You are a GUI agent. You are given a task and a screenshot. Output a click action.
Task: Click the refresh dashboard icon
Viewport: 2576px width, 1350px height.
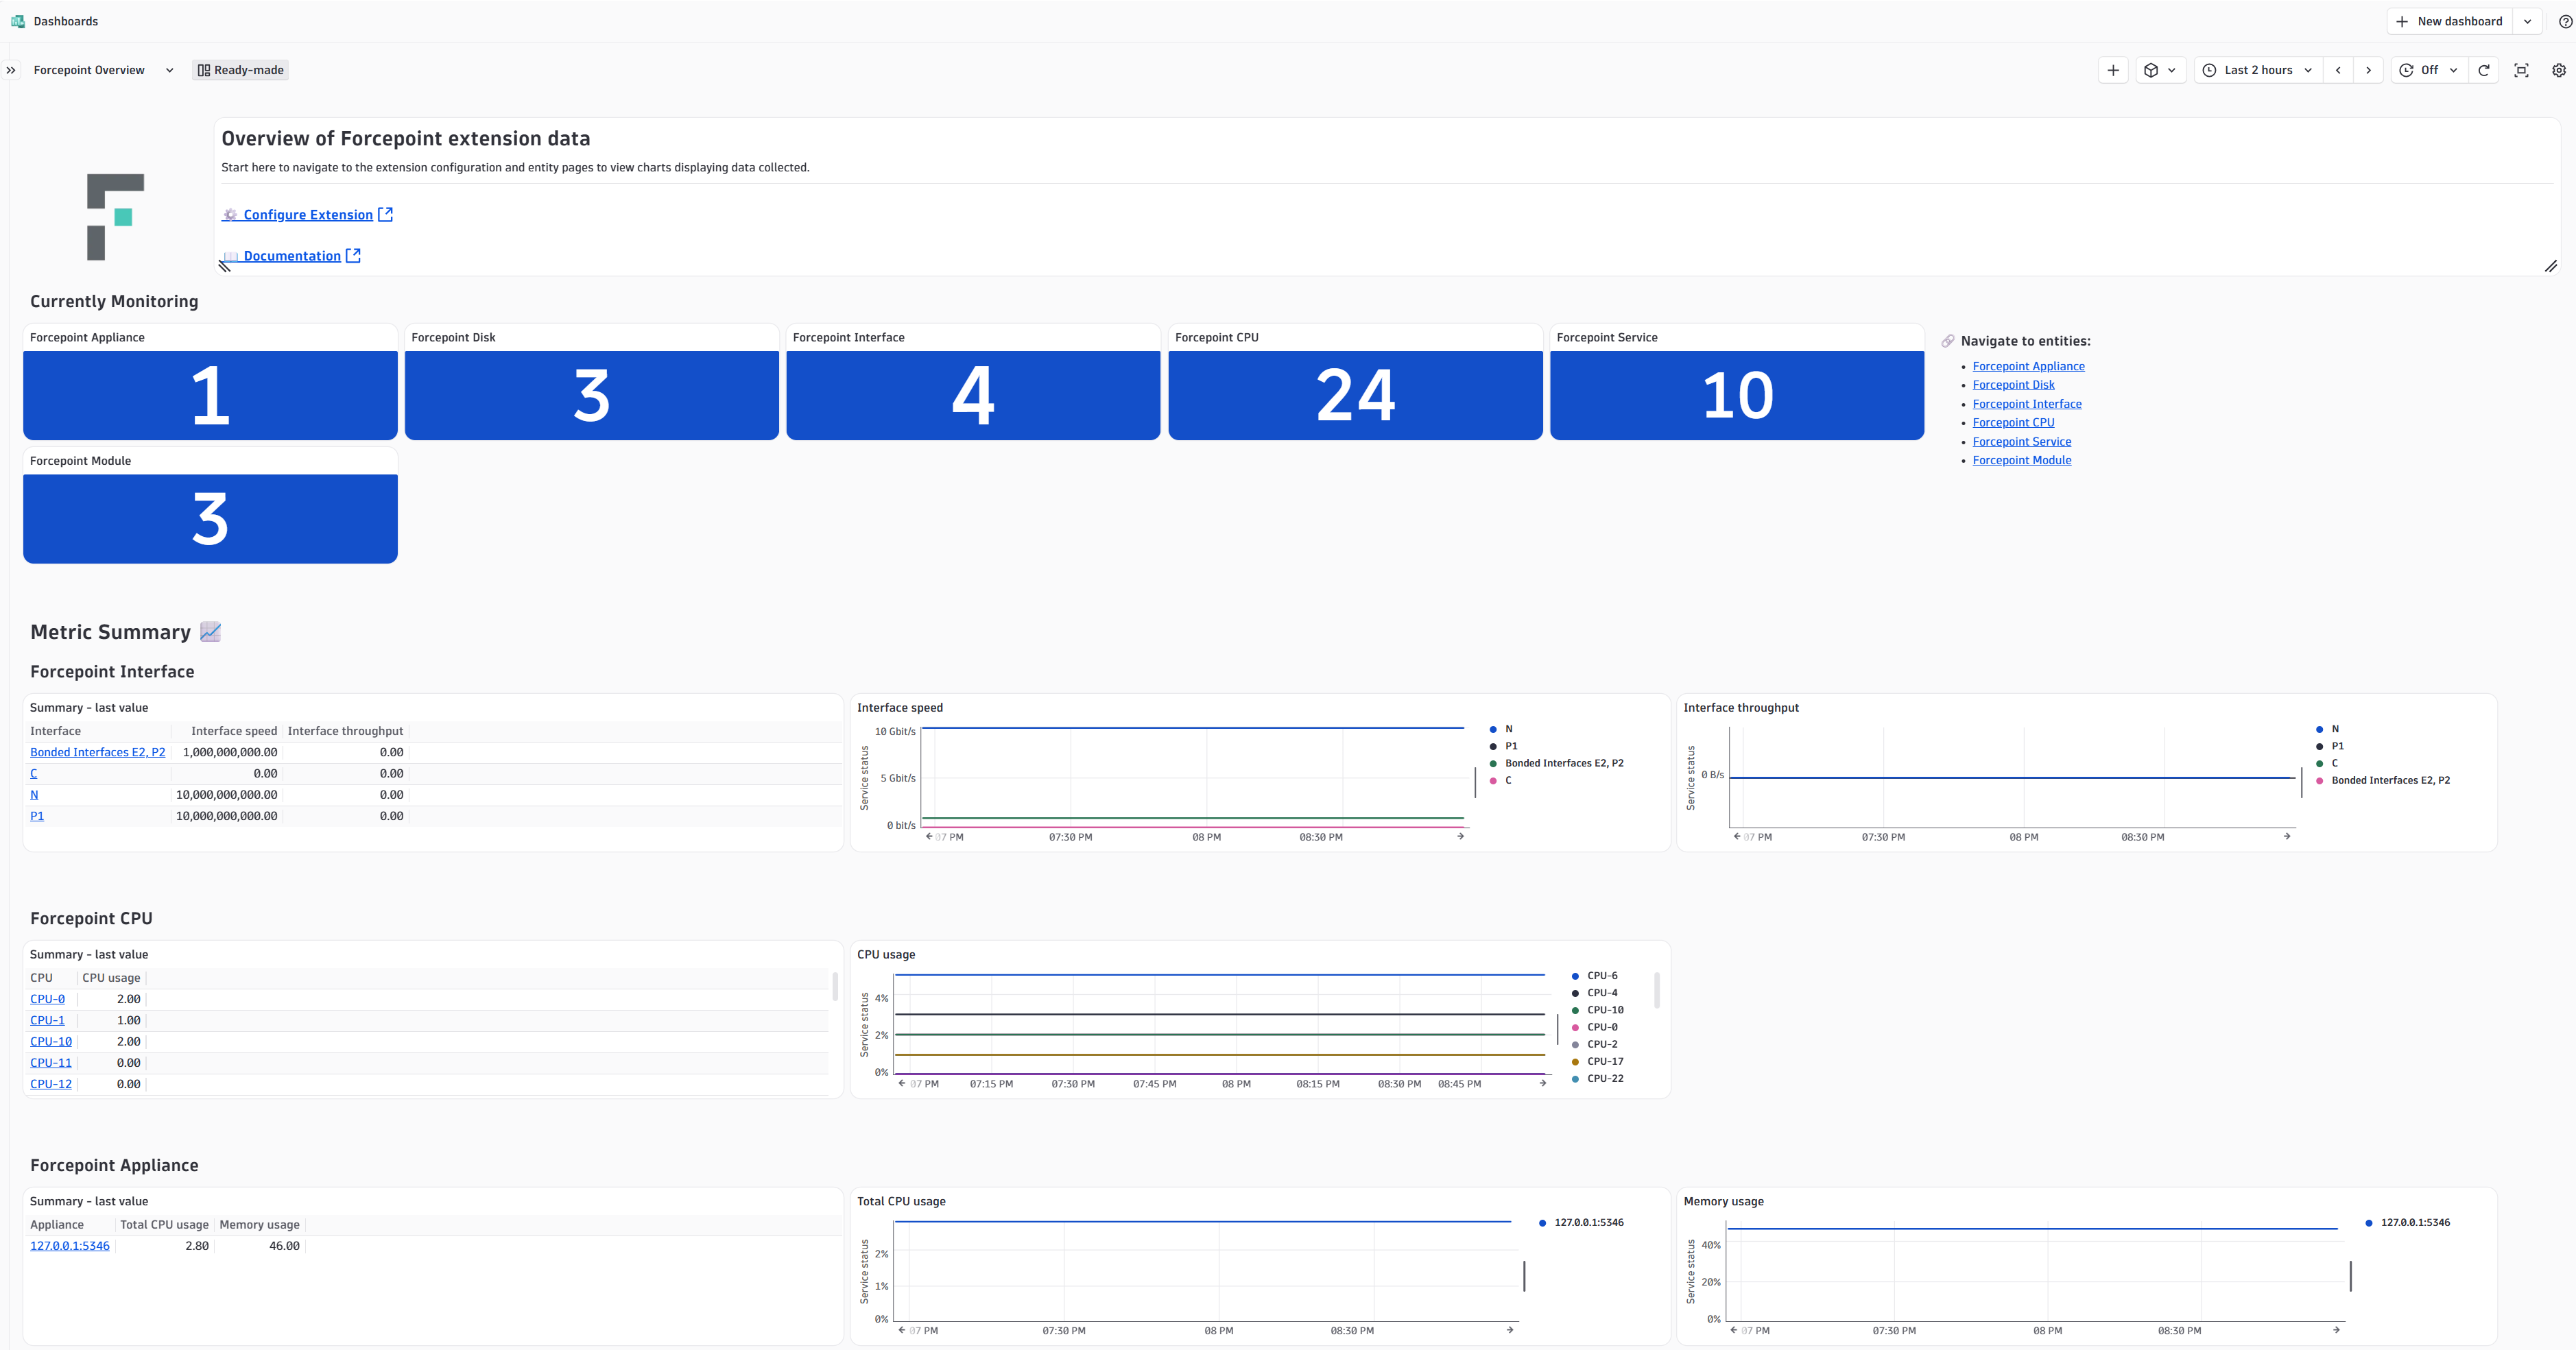pyautogui.click(x=2484, y=70)
